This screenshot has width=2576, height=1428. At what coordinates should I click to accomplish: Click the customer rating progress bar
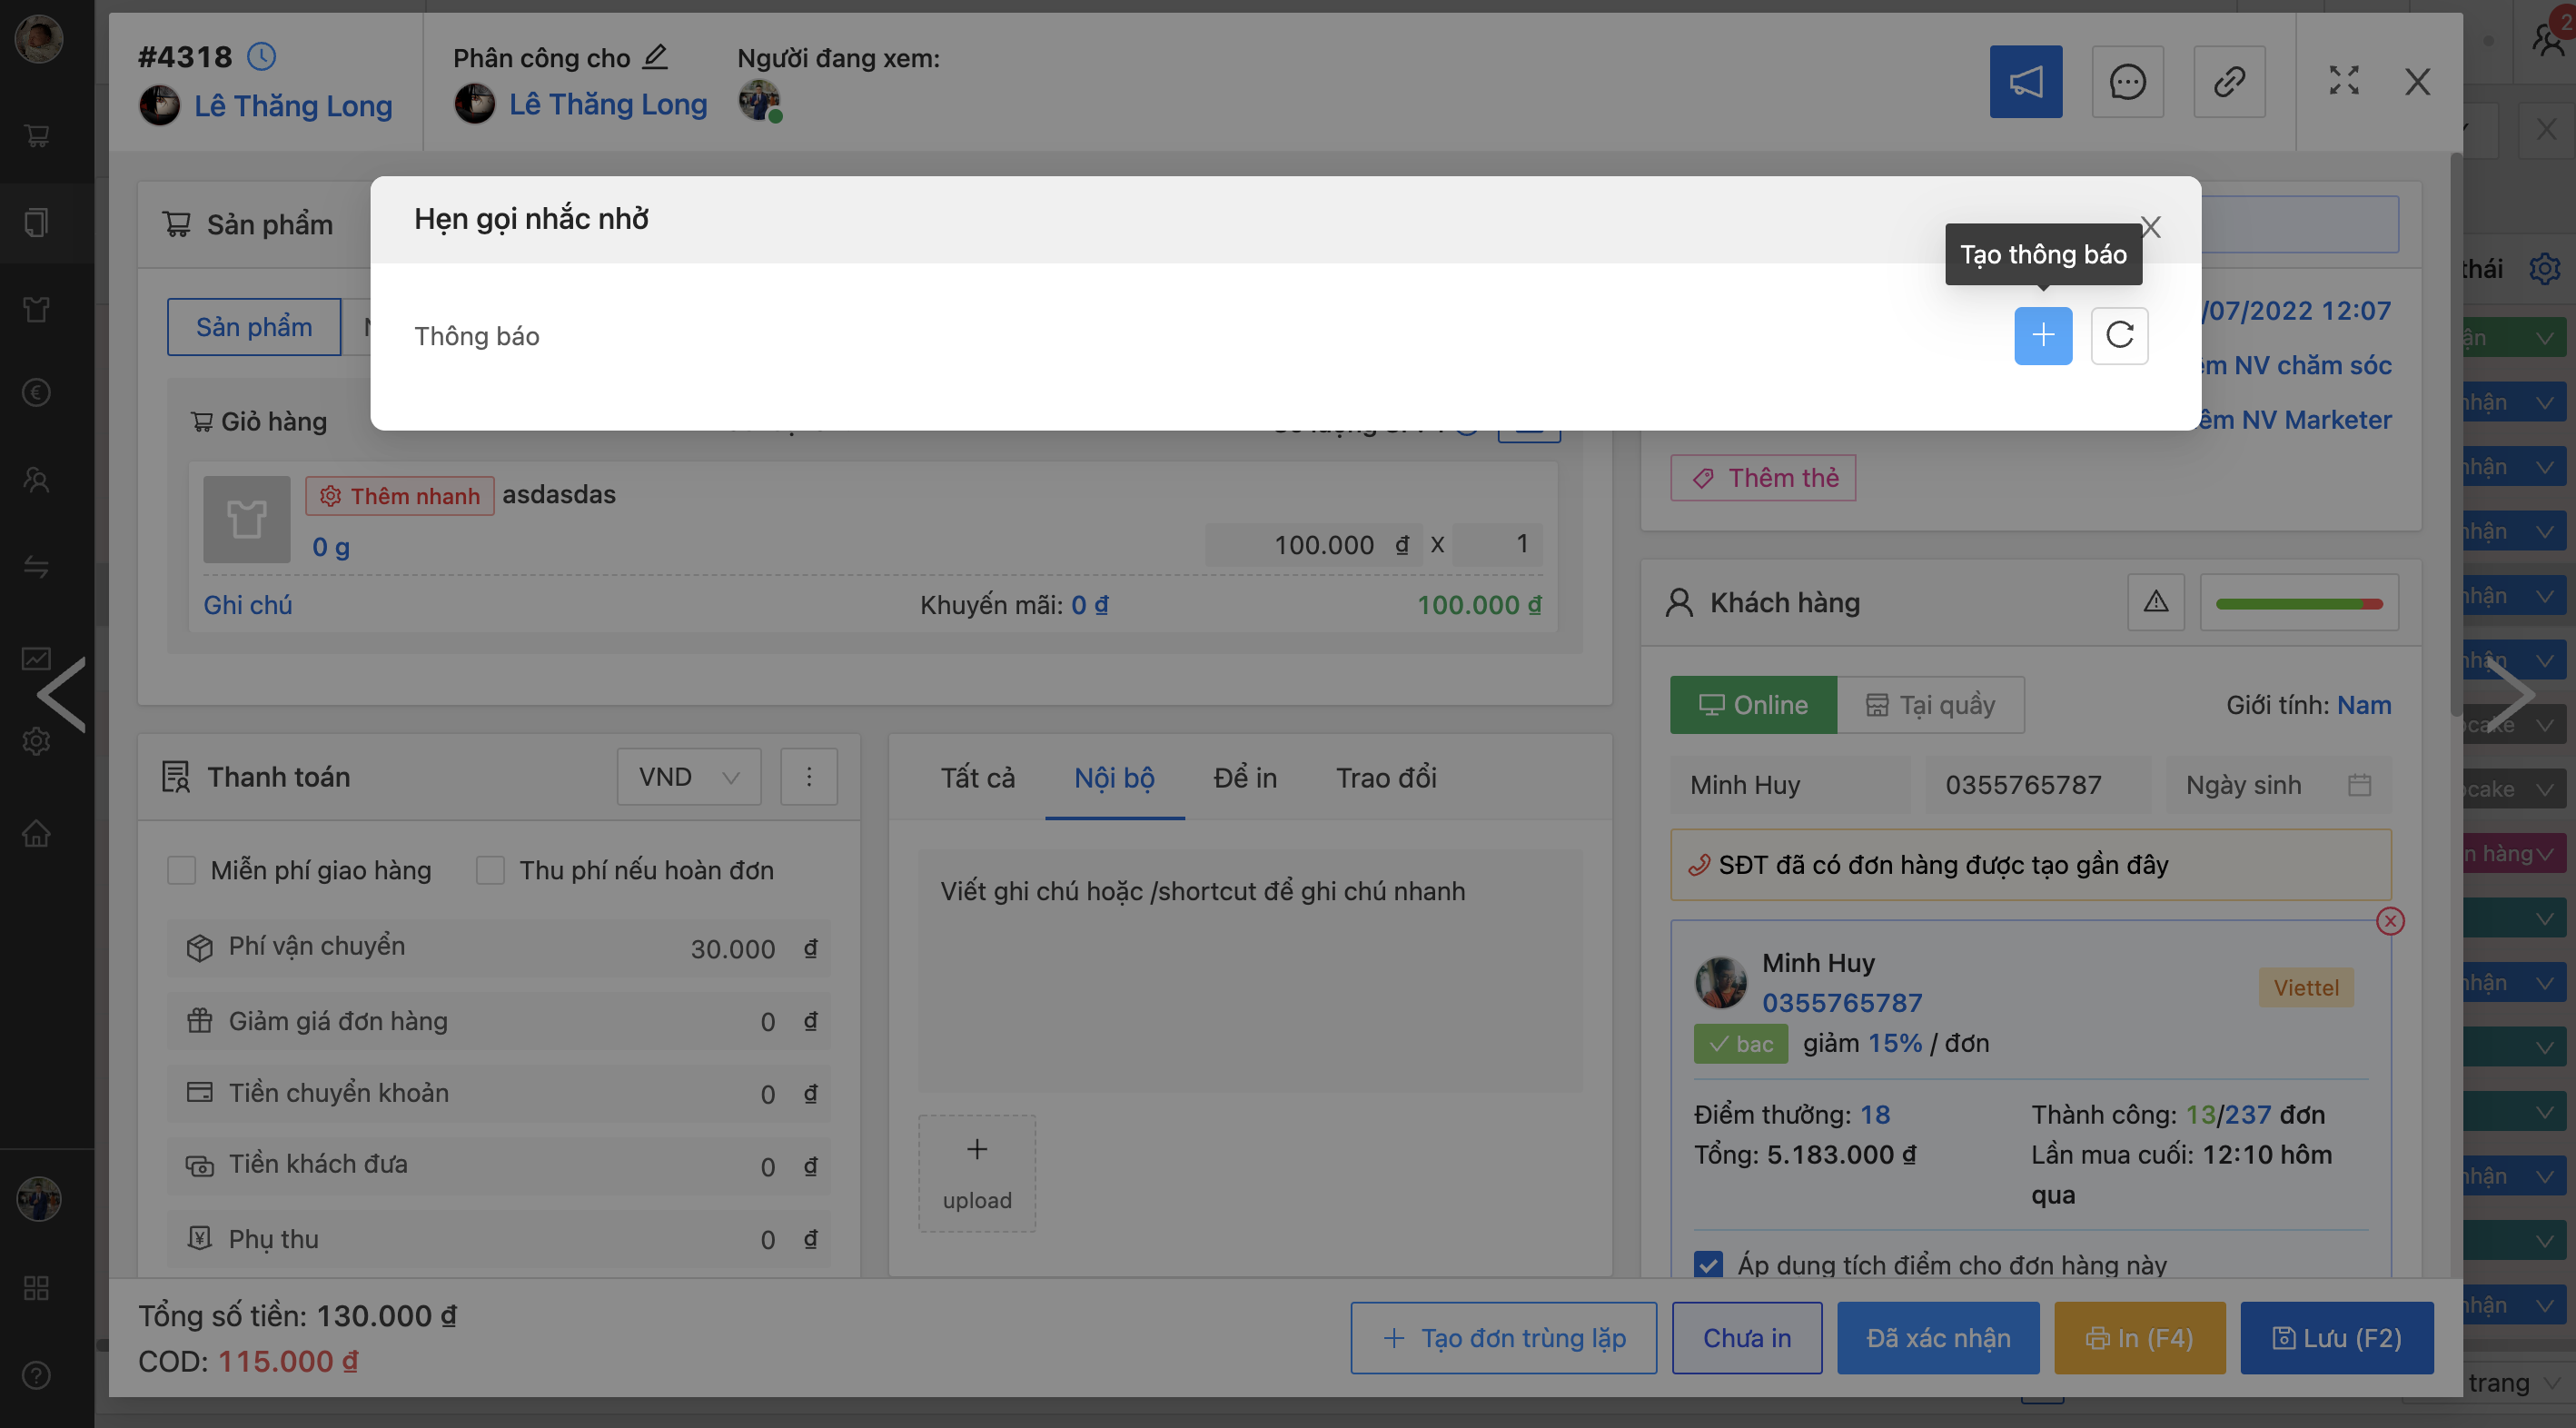[2298, 603]
